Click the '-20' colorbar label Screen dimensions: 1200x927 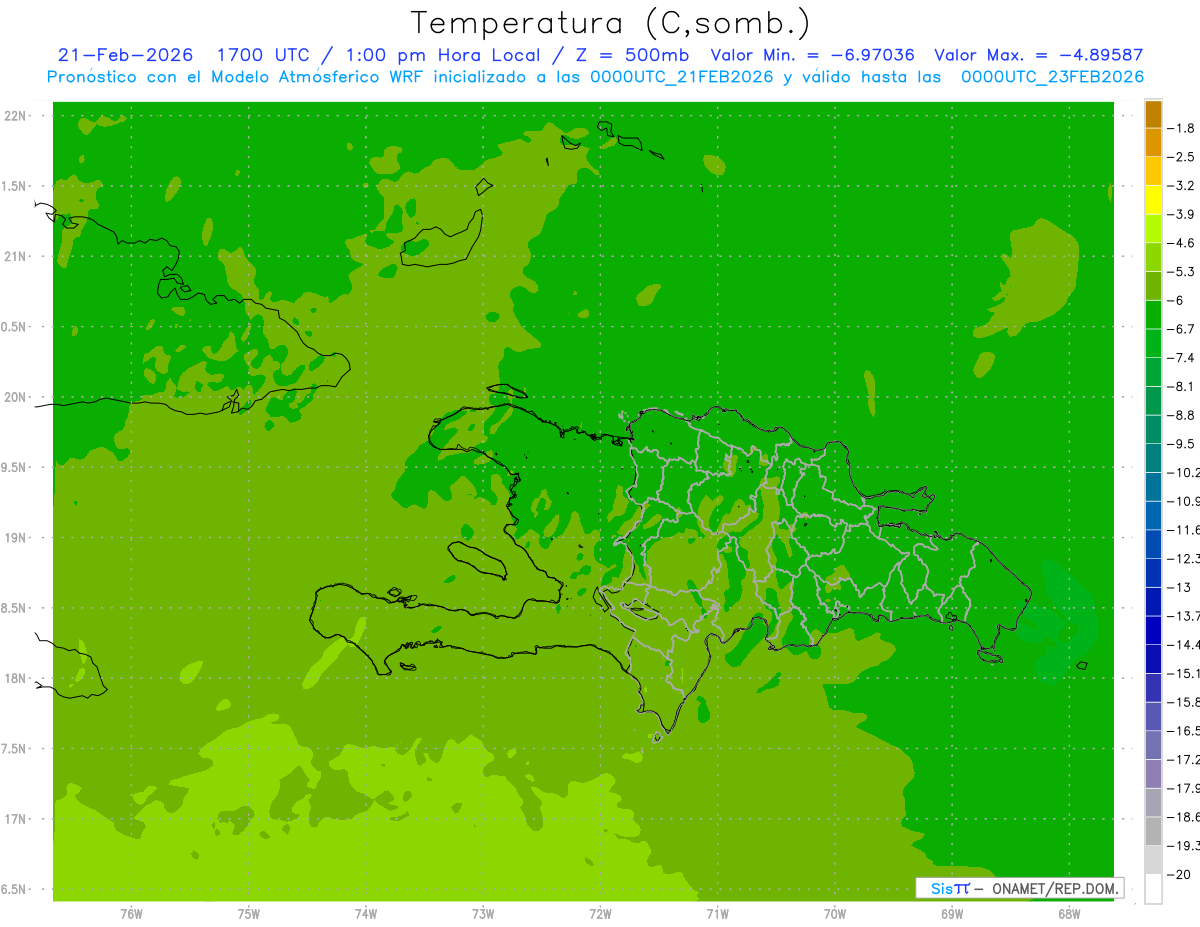click(x=1179, y=874)
